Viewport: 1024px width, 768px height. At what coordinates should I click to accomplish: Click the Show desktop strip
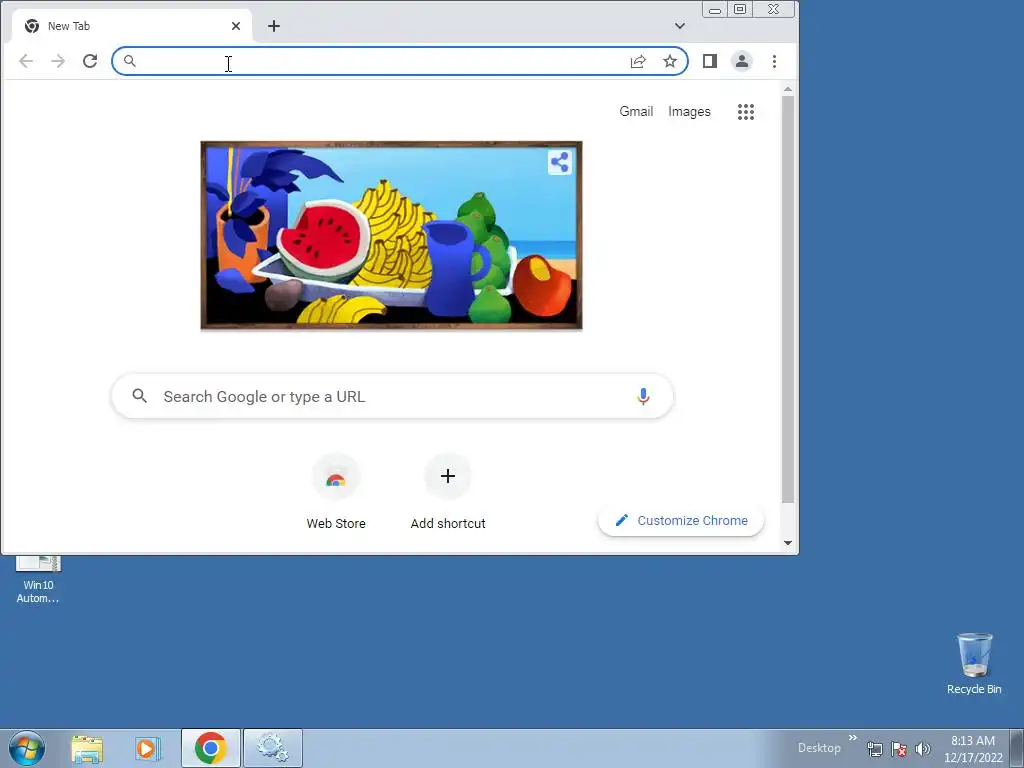pos(1017,748)
